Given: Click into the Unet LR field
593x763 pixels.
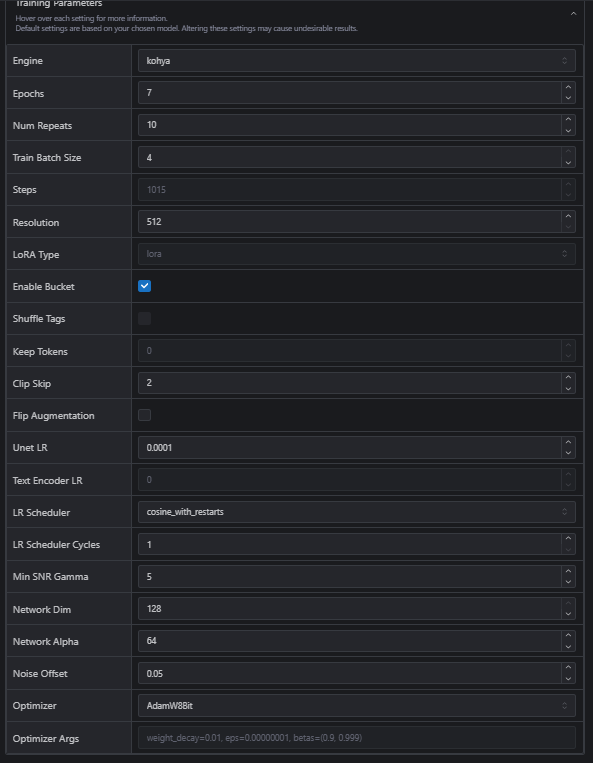Looking at the screenshot, I should click(x=350, y=448).
